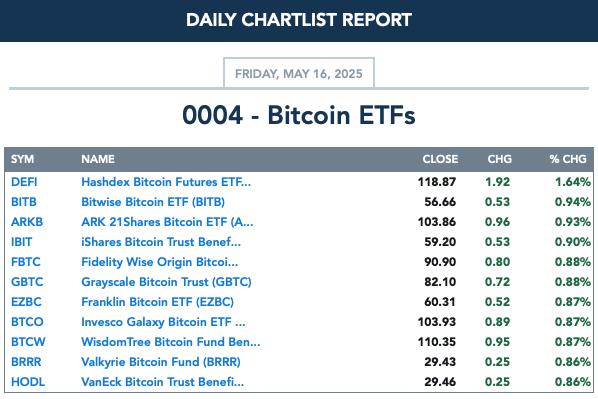Open ARK 21Shares Bitcoin ETF link
Image resolution: width=598 pixels, height=399 pixels.
pyautogui.click(x=167, y=222)
